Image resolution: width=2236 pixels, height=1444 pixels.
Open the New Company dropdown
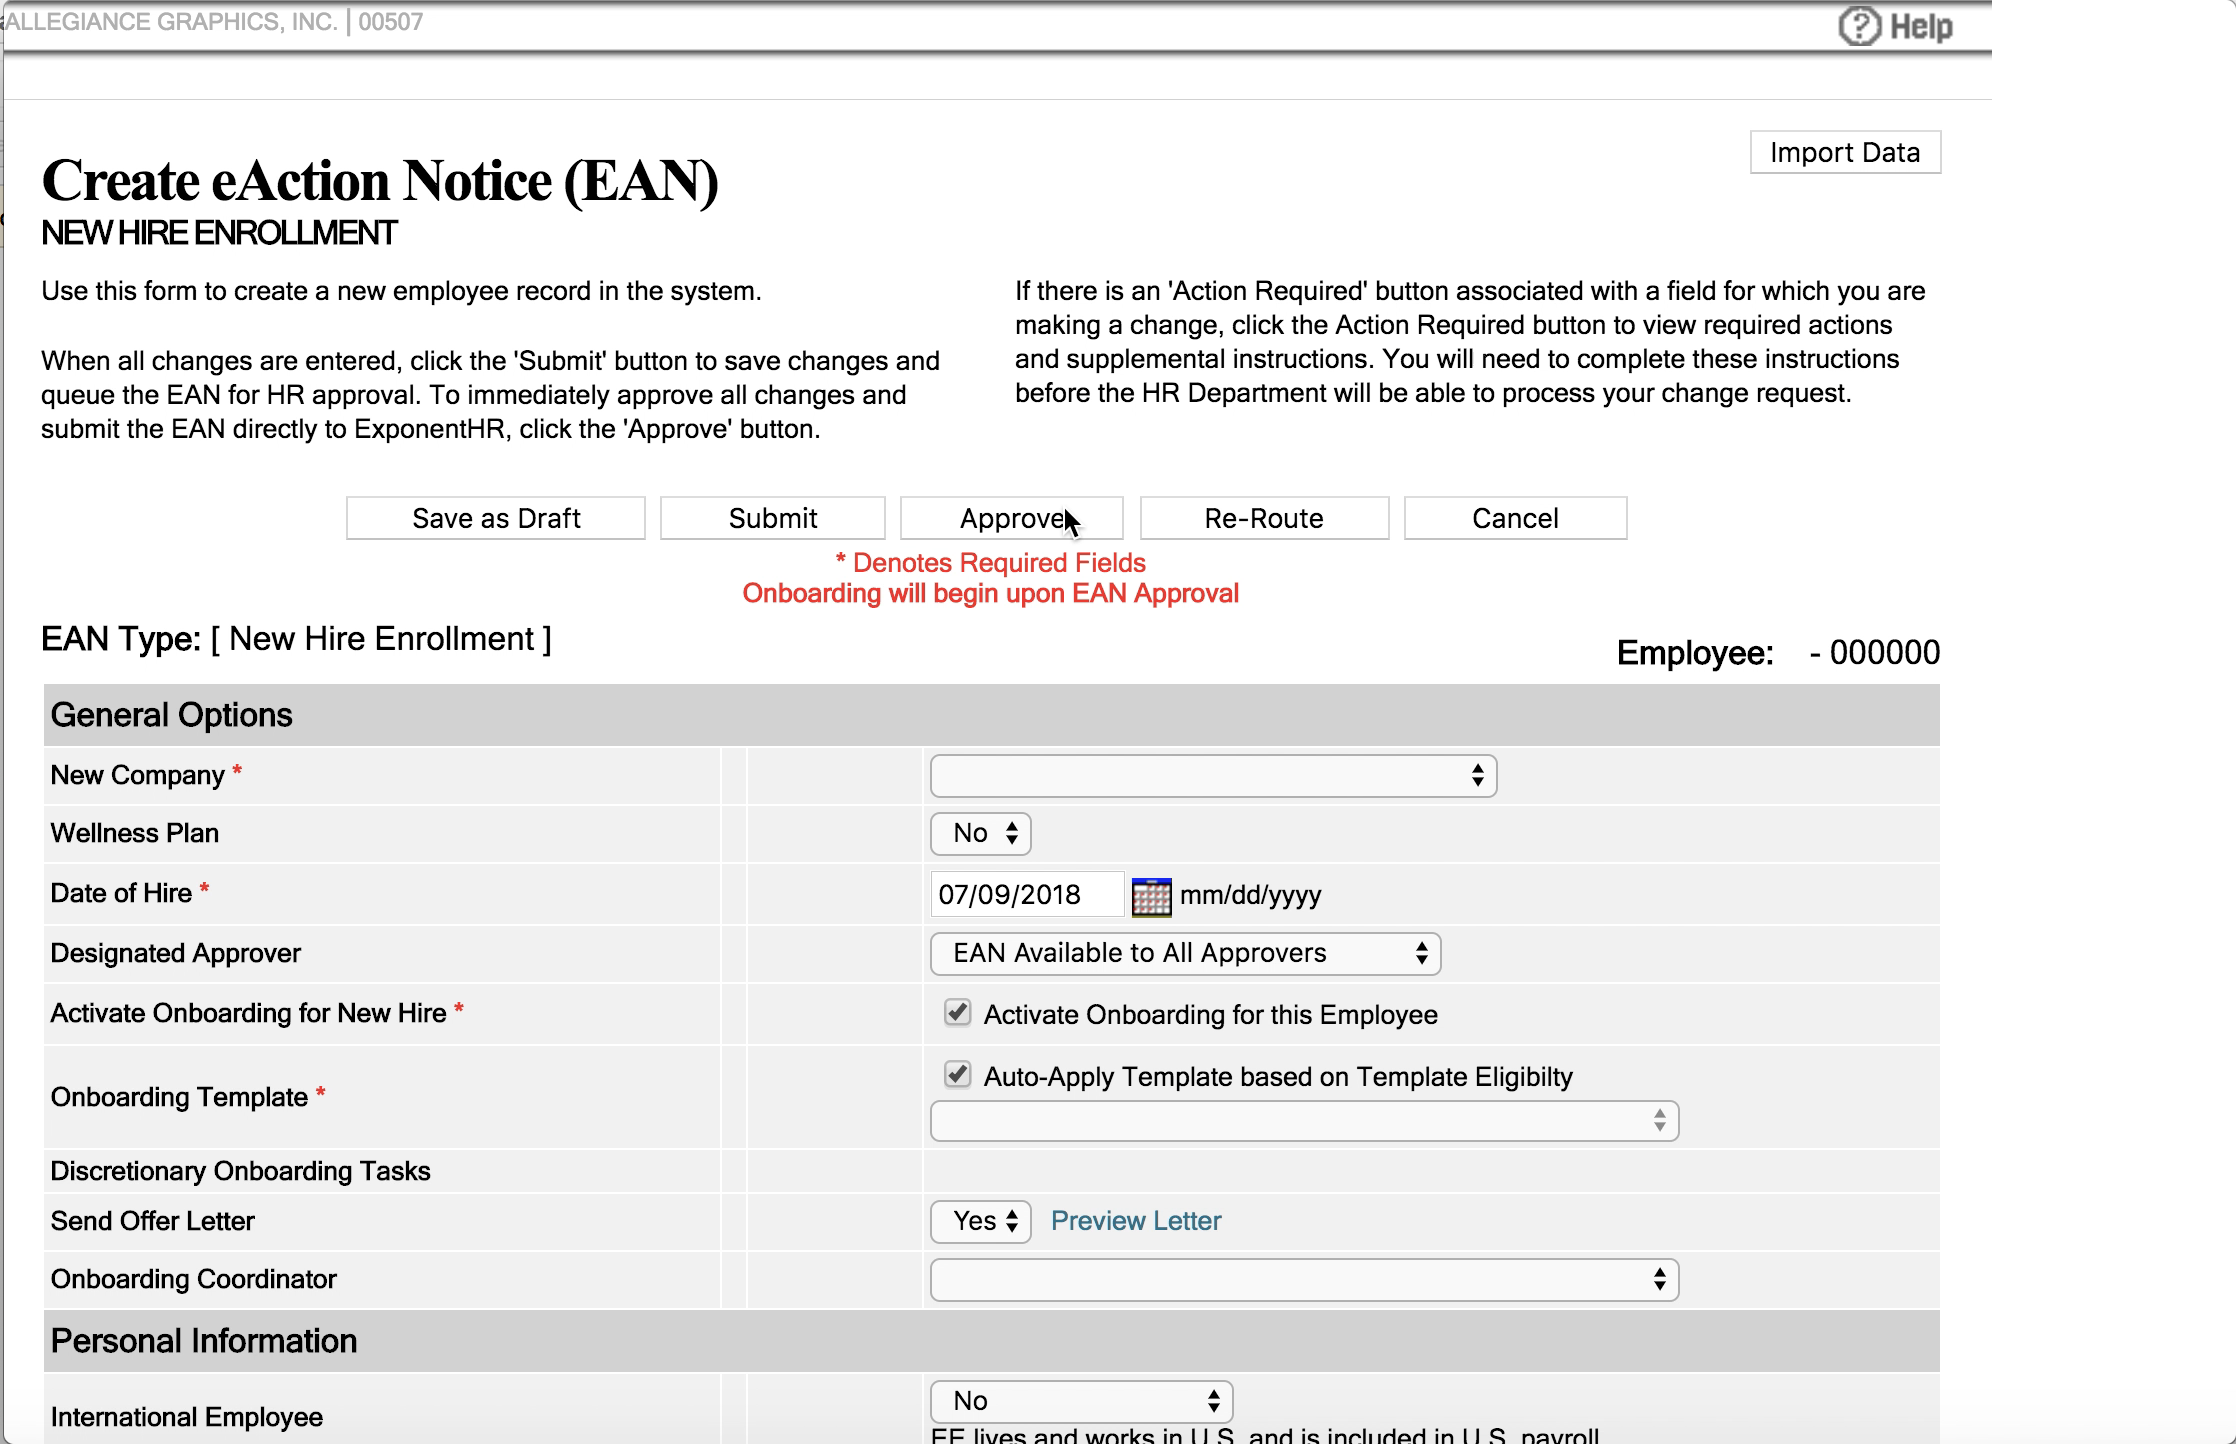coord(1213,776)
